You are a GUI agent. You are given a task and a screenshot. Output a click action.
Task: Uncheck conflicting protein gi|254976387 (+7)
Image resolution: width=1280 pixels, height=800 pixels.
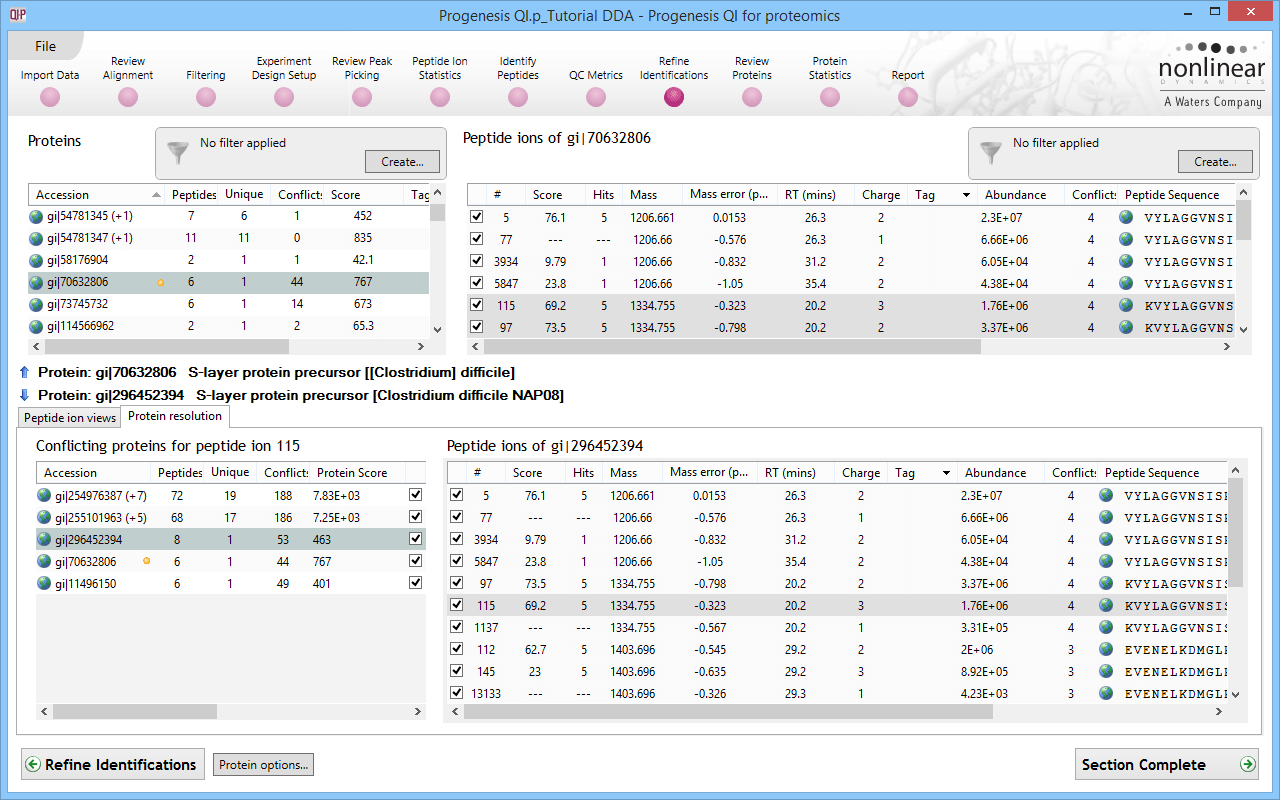[x=416, y=495]
